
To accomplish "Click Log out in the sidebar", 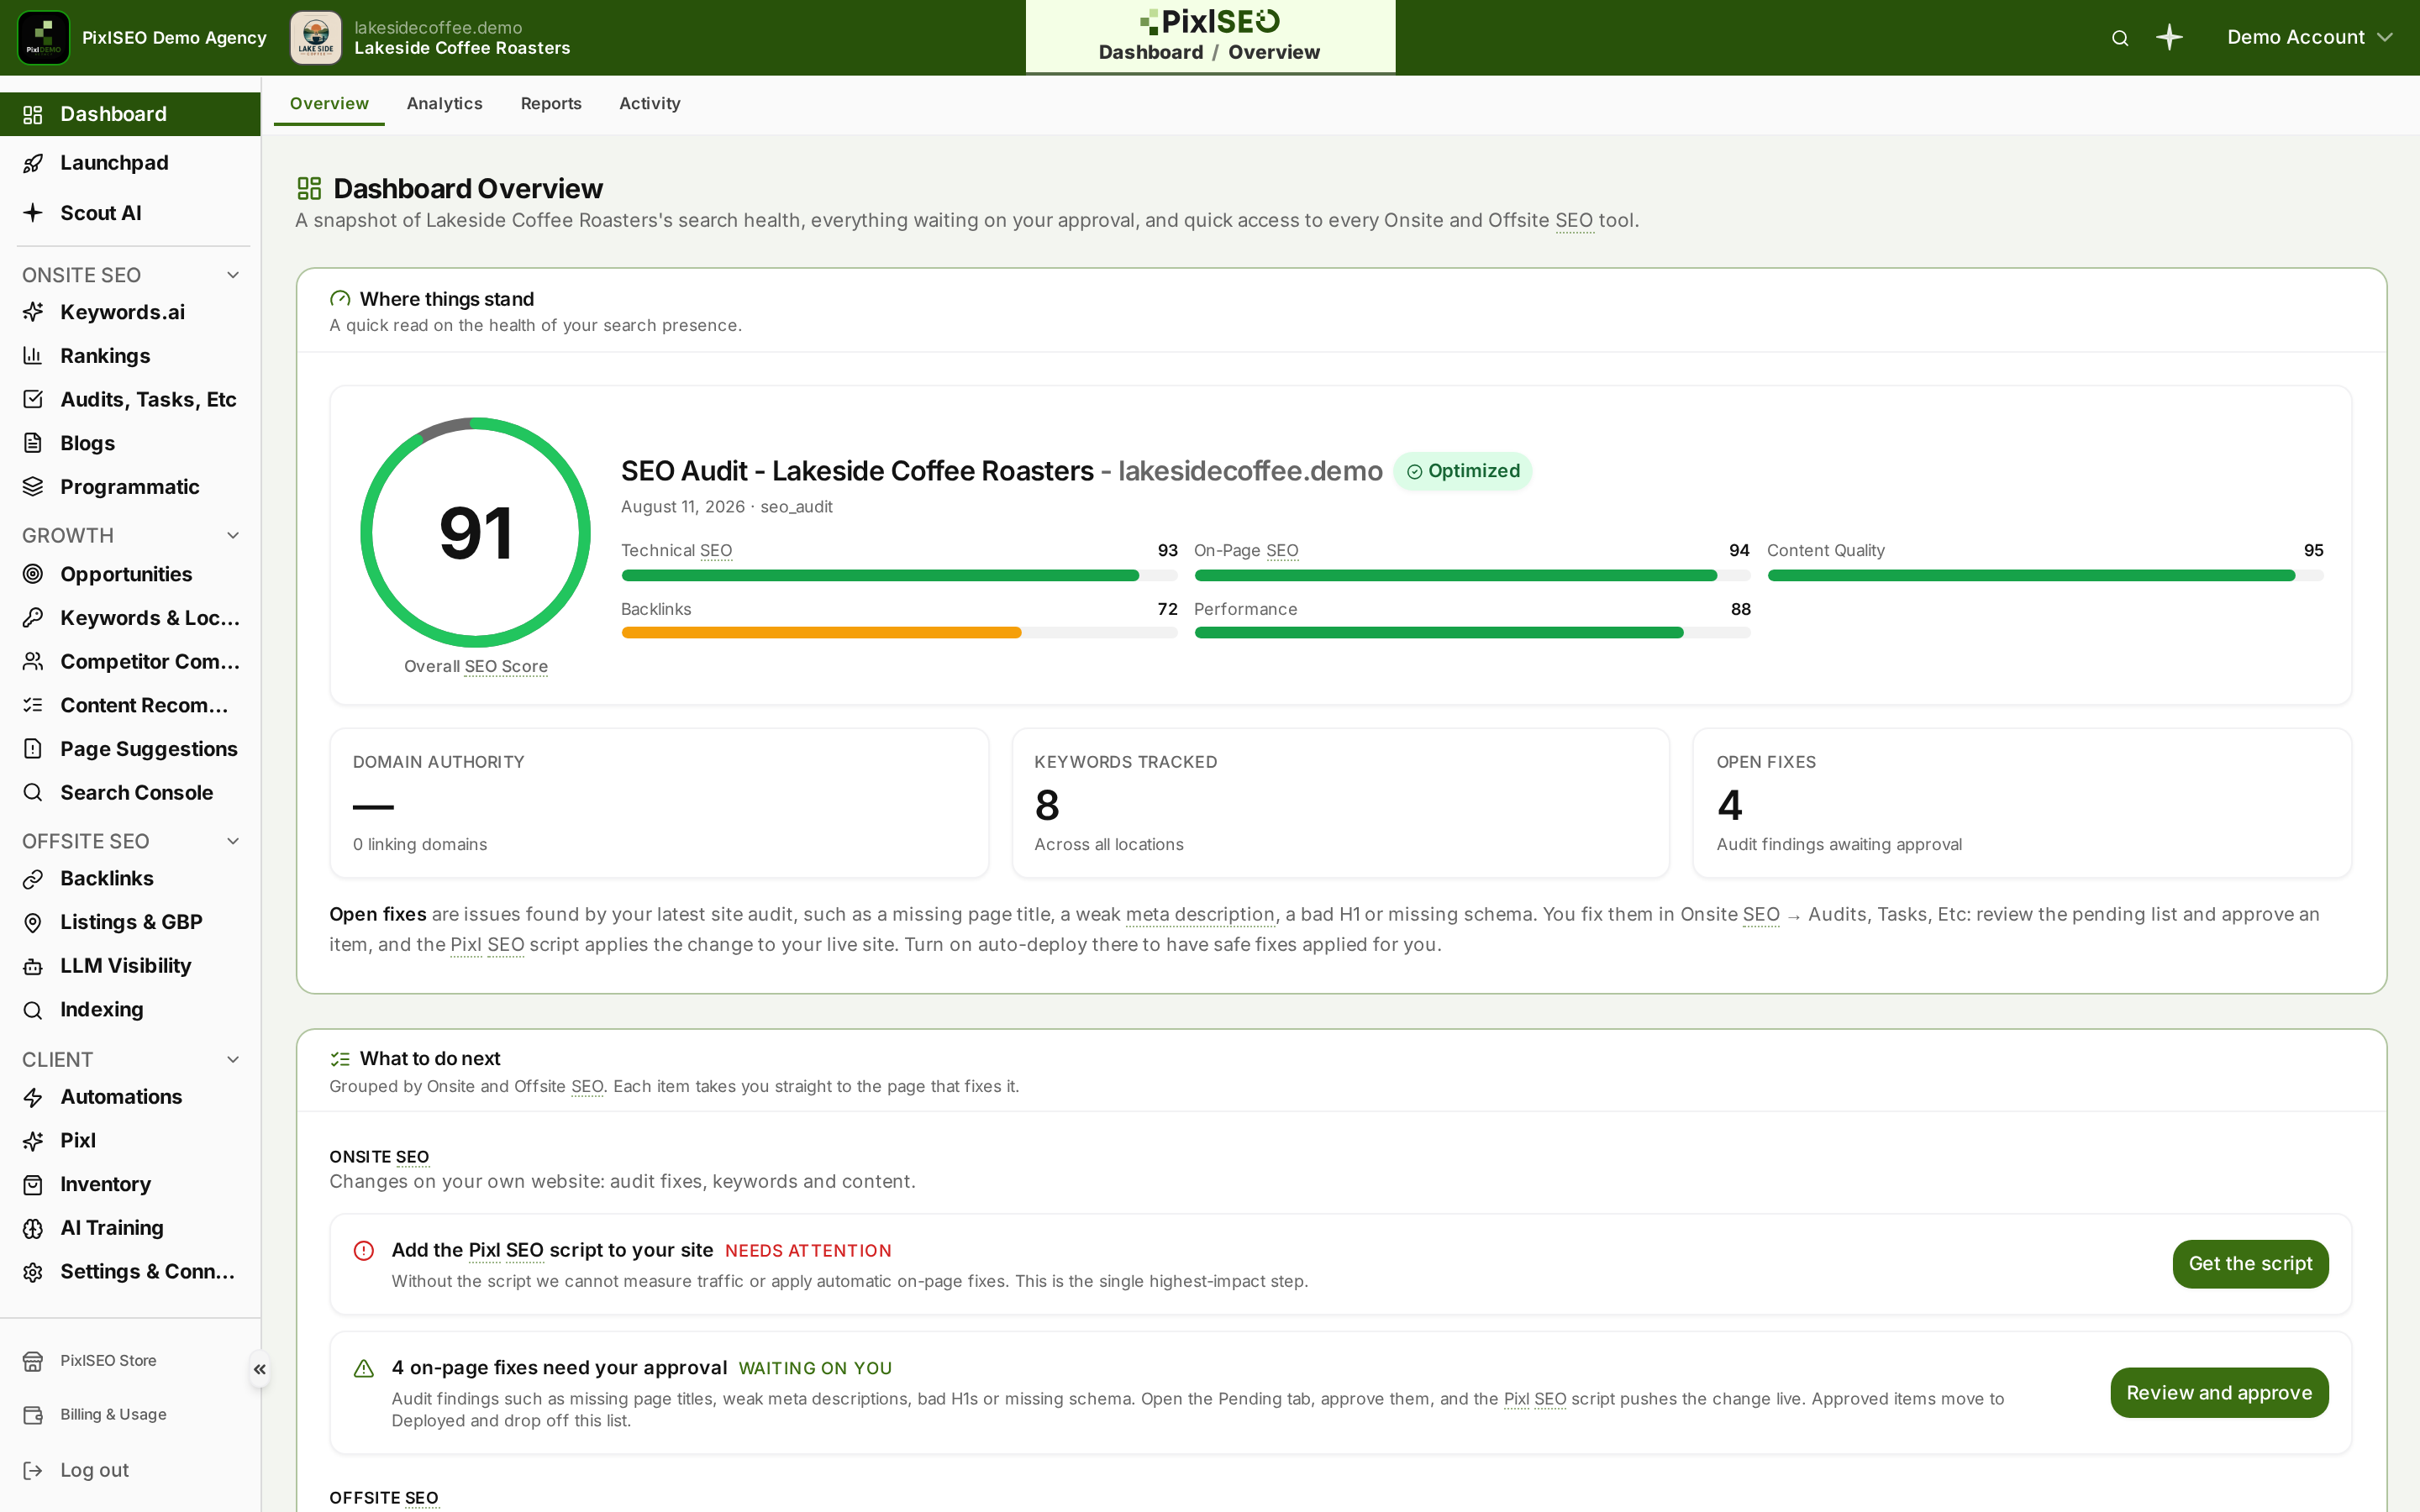I will click(94, 1471).
